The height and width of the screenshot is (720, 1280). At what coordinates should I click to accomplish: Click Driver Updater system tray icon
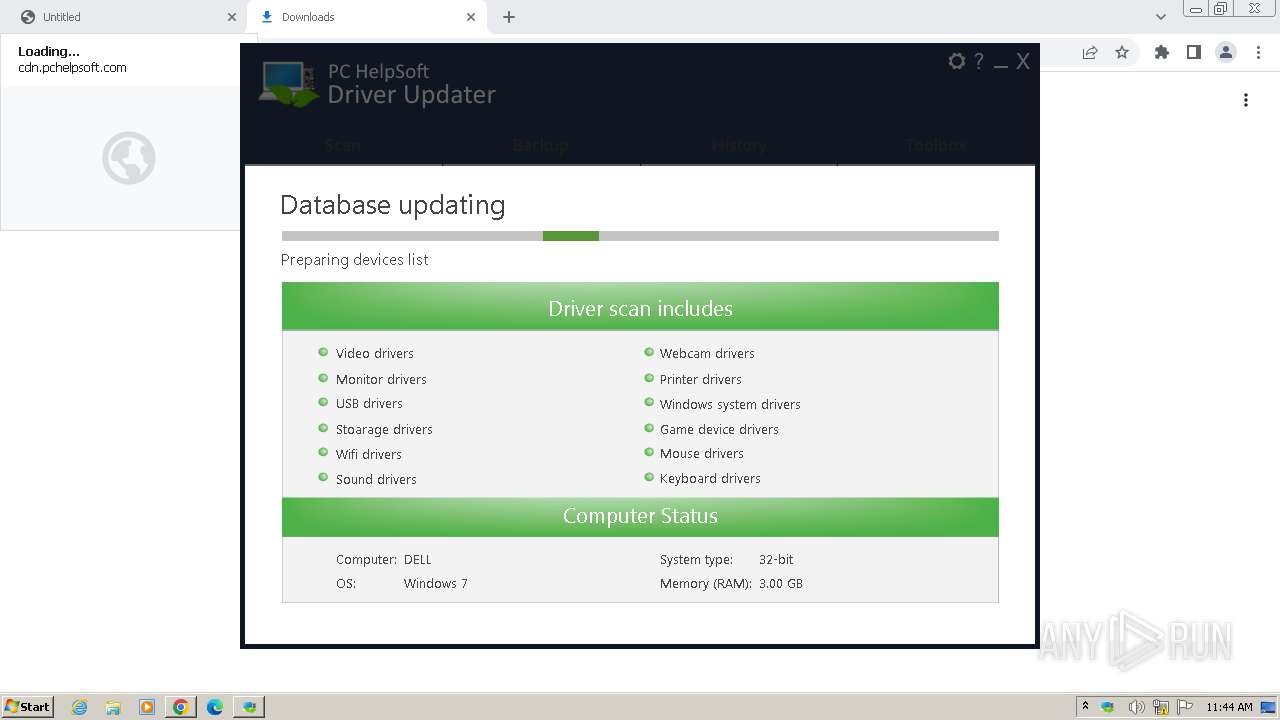1108,707
